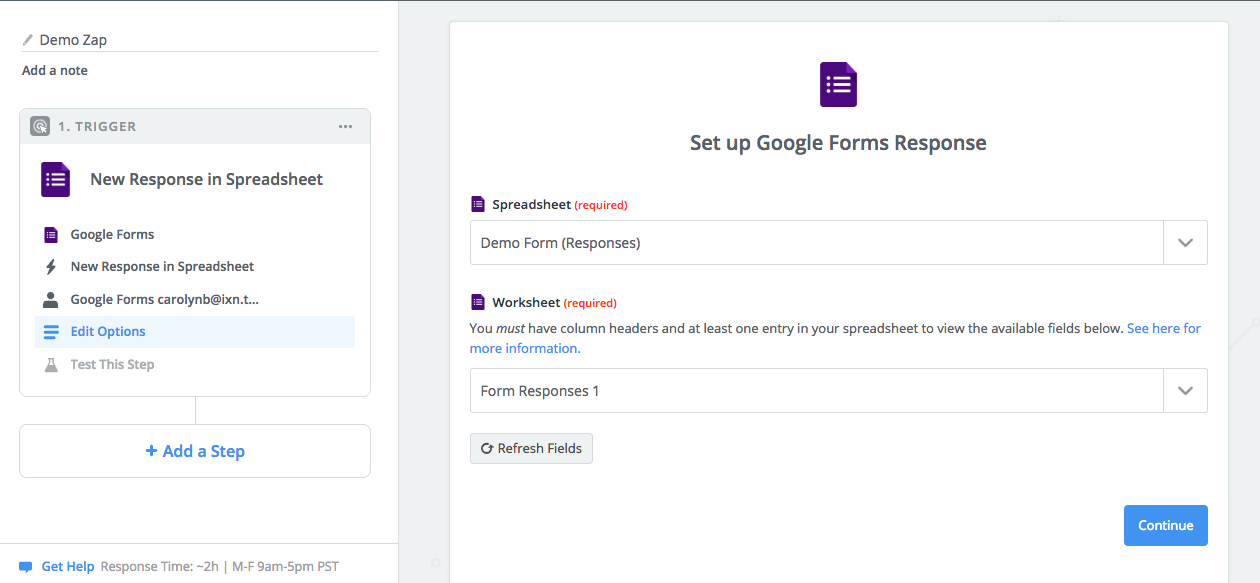Click the Edit Options lines icon
This screenshot has height=583, width=1260.
pos(51,332)
